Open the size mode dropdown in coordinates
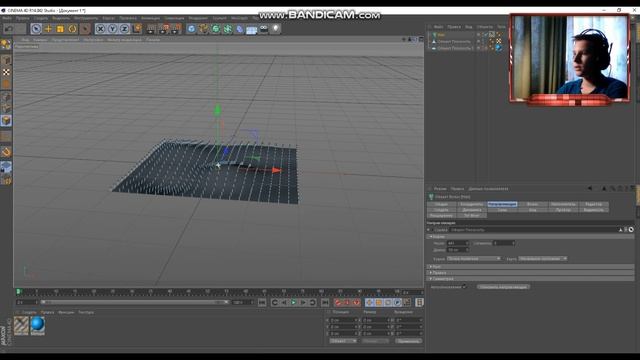640x360 pixels. point(375,341)
